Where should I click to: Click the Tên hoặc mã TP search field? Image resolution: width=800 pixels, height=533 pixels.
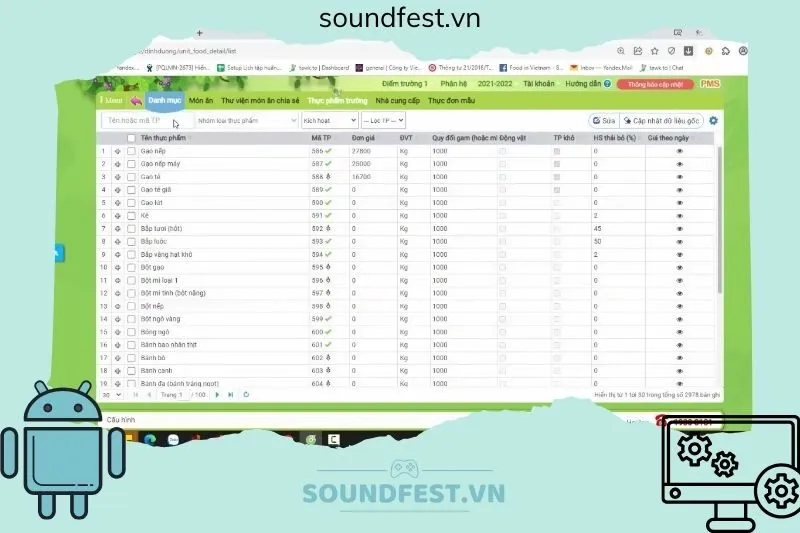pos(145,120)
